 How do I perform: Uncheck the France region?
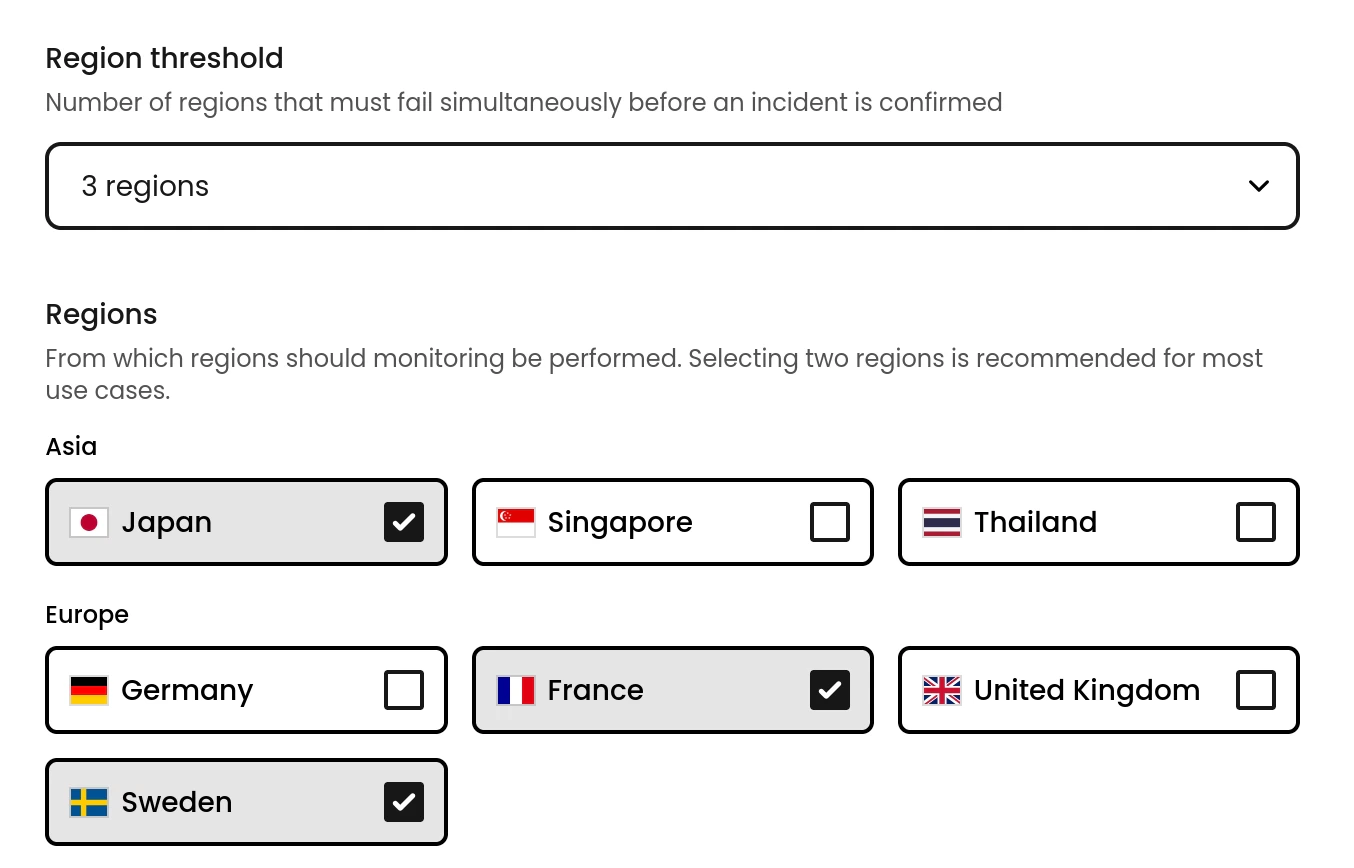(830, 690)
